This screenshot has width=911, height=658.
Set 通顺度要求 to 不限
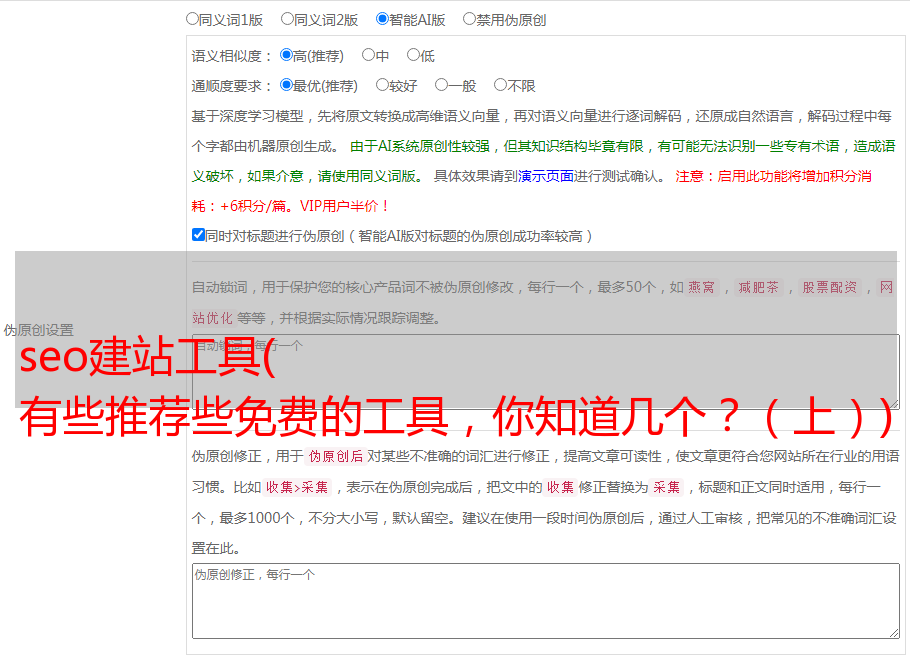coord(500,85)
